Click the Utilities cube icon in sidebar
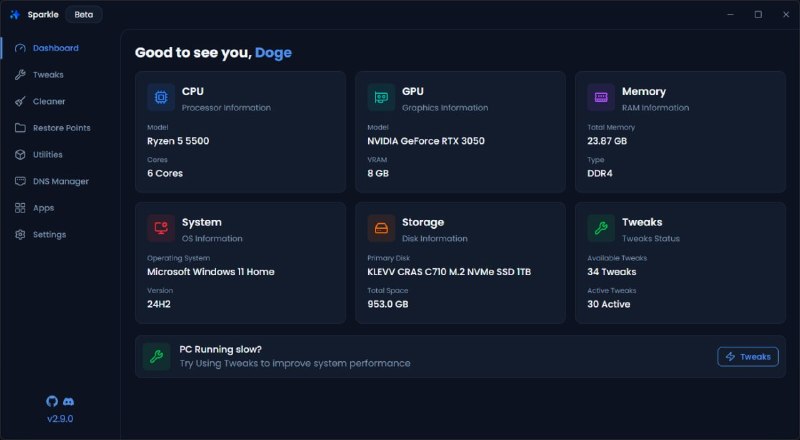This screenshot has width=800, height=440. coord(20,154)
